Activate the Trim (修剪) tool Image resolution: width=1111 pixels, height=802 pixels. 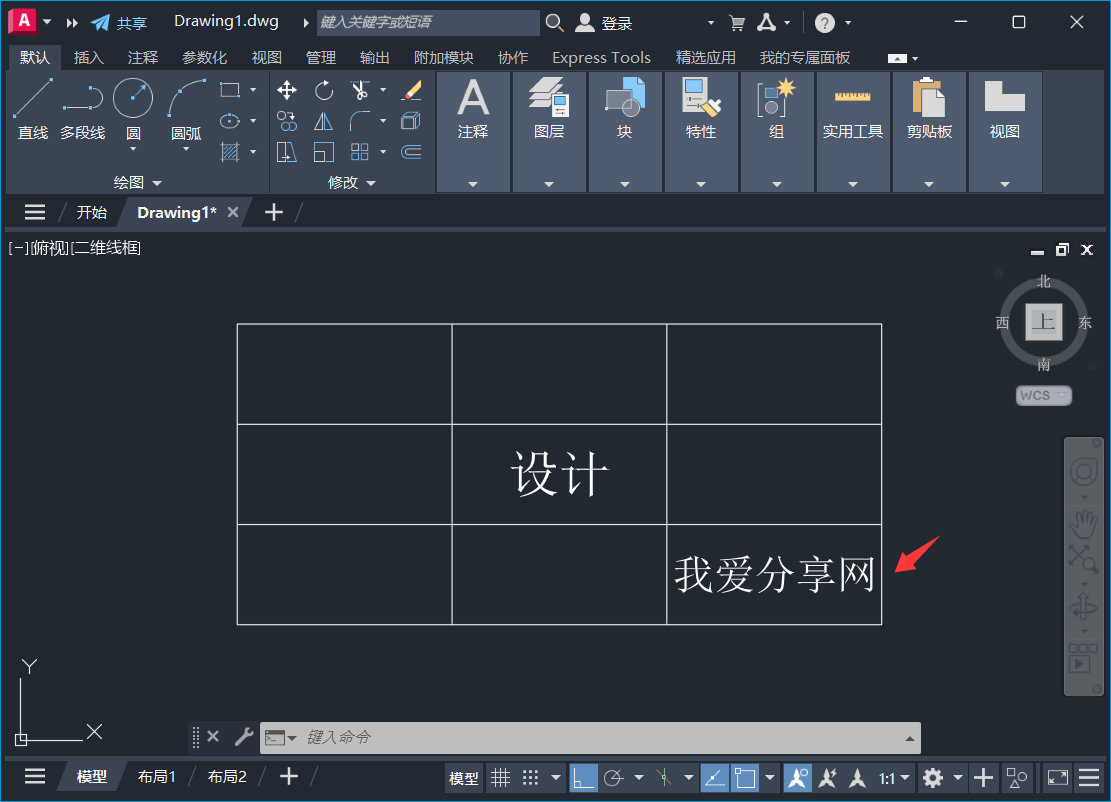pyautogui.click(x=360, y=90)
